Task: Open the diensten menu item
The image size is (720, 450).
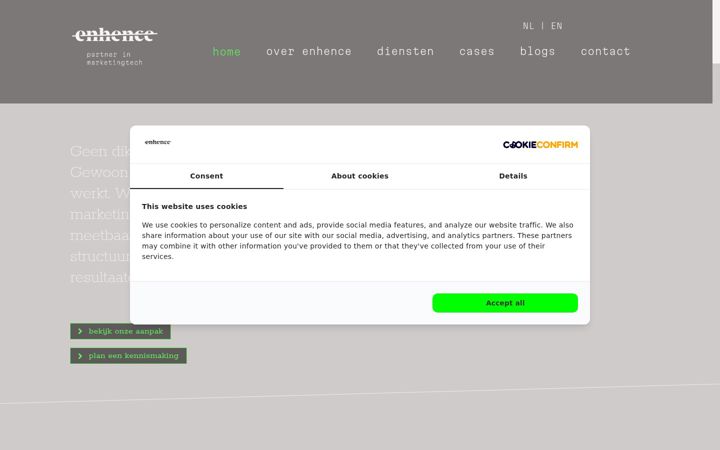Action: click(x=405, y=51)
